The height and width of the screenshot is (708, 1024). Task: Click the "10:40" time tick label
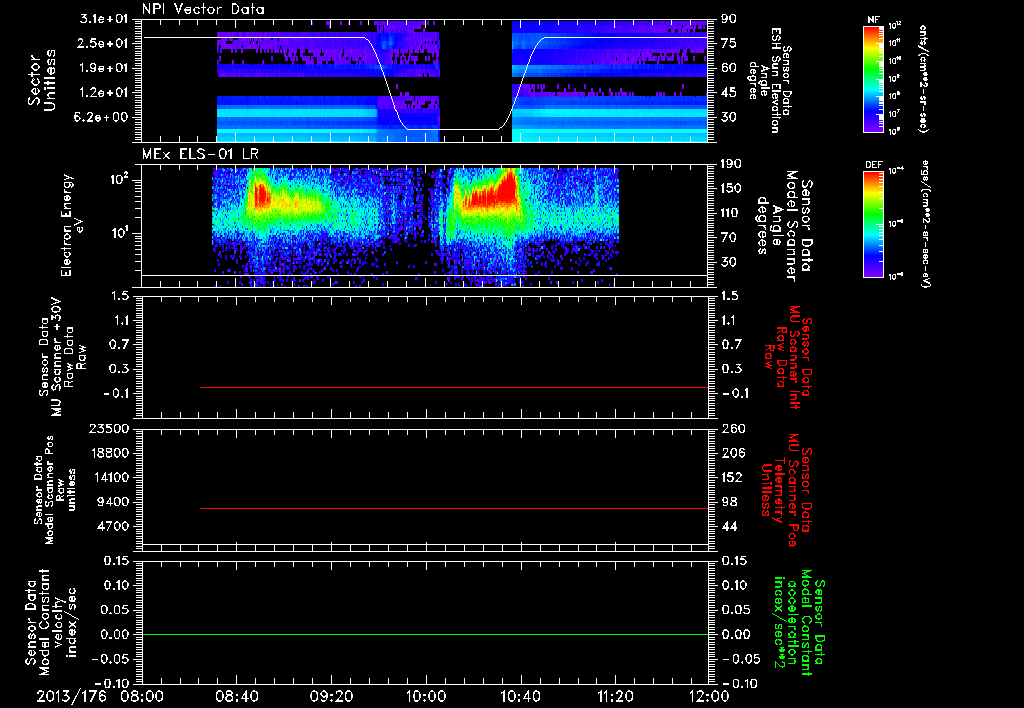point(520,696)
